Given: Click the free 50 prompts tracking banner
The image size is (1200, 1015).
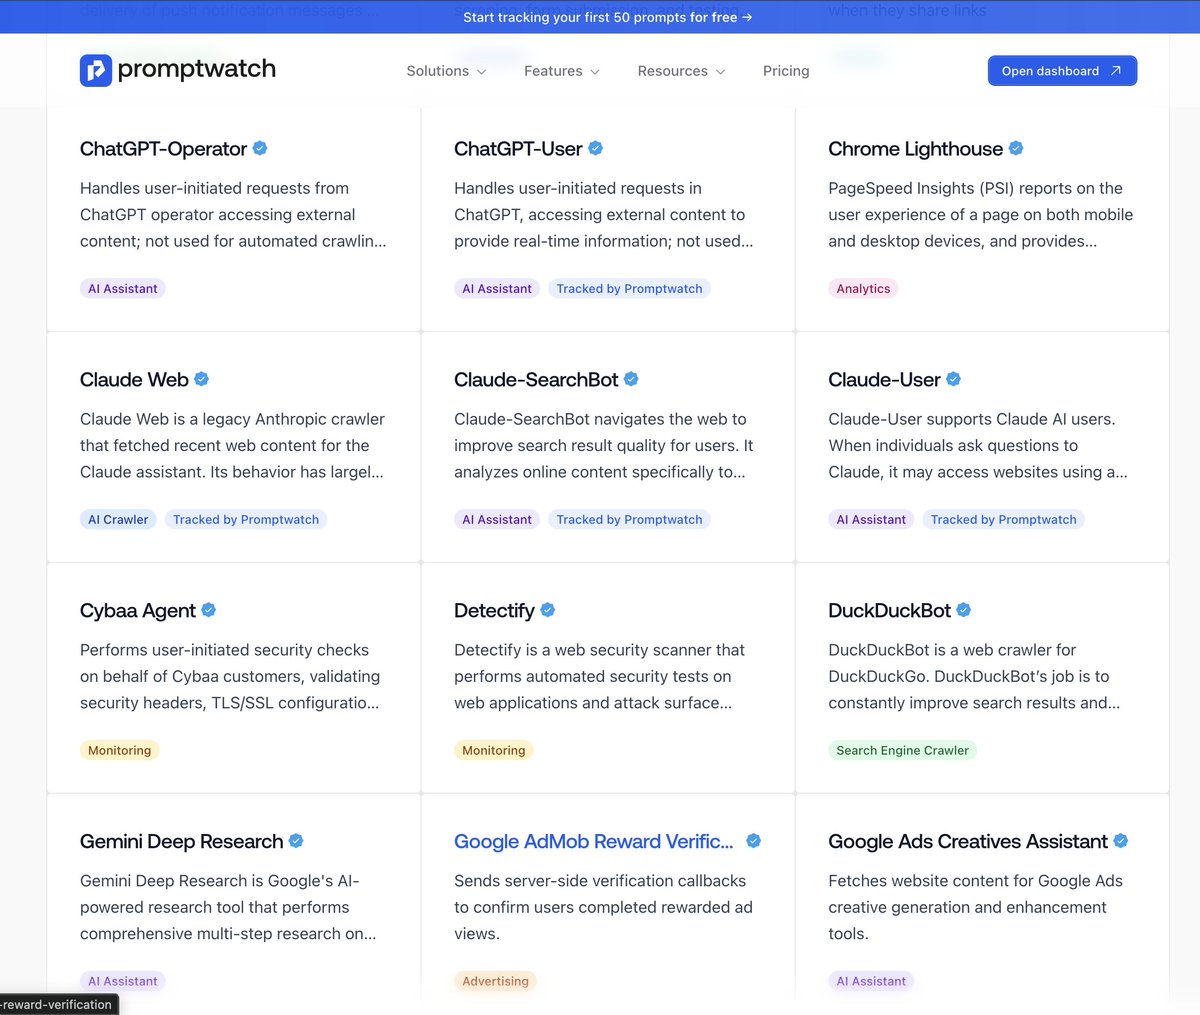Looking at the screenshot, I should pyautogui.click(x=608, y=17).
